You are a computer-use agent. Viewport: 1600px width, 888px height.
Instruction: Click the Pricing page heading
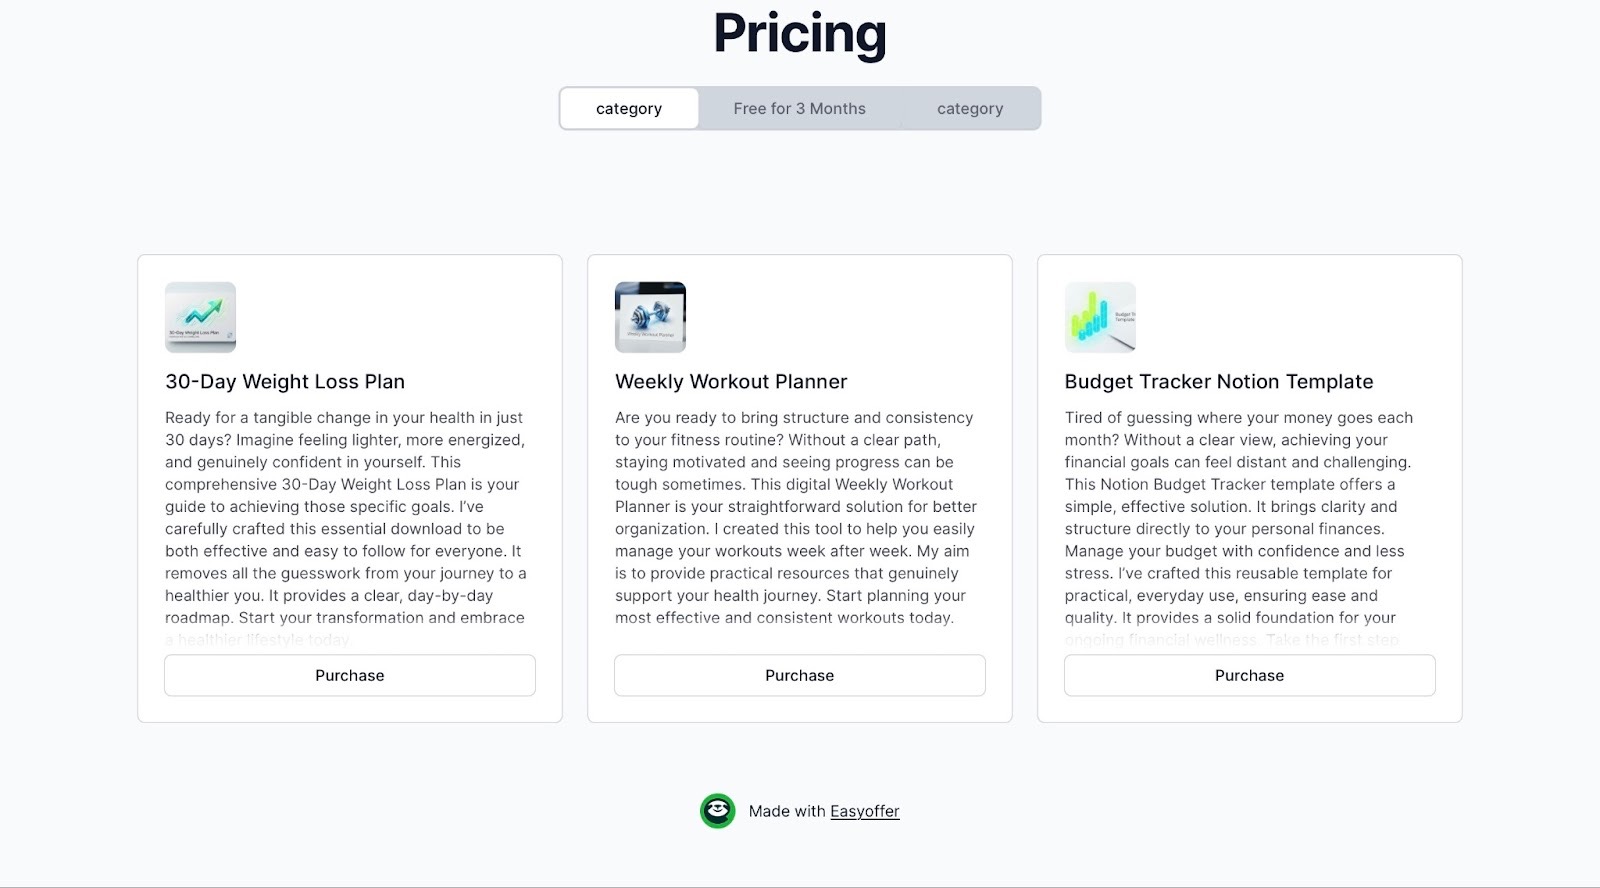coord(800,33)
